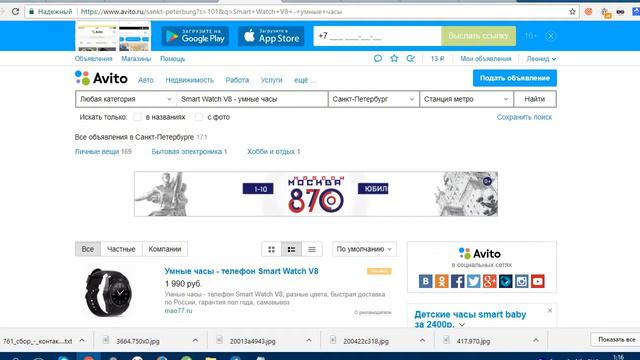Reload the page with the browser refresh icon
Image resolution: width=640 pixels, height=360 pixels.
(x=15, y=11)
